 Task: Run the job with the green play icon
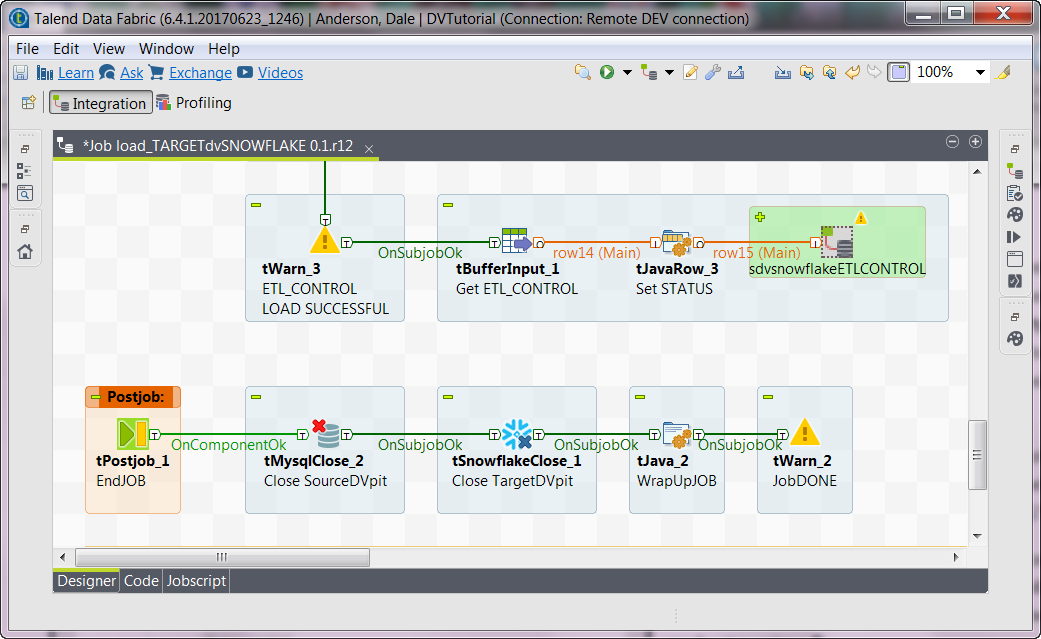(x=606, y=72)
